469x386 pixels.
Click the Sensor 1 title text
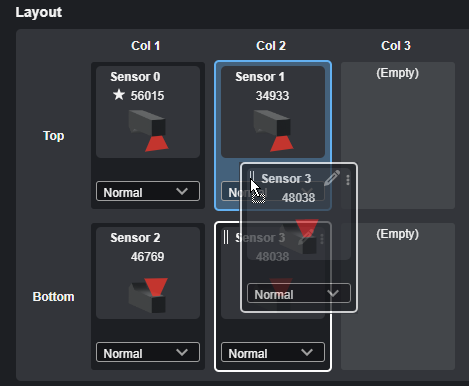pyautogui.click(x=260, y=77)
